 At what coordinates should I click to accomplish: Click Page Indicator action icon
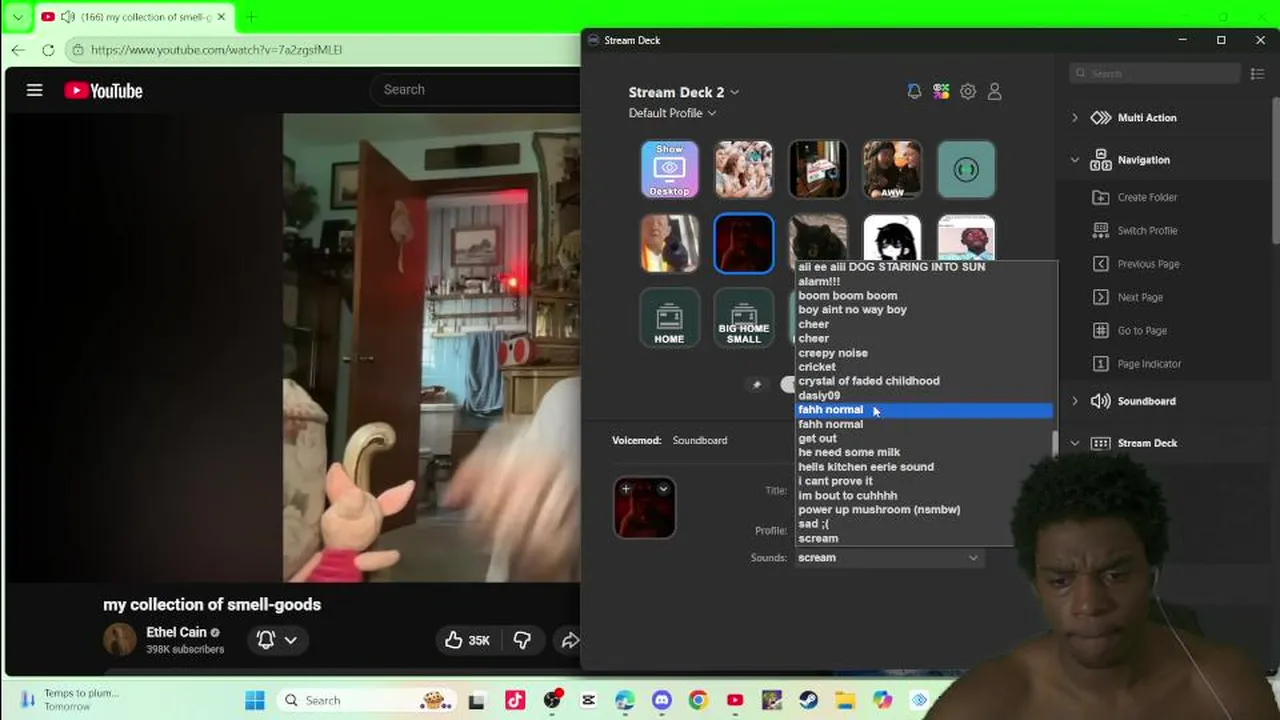pos(1100,364)
